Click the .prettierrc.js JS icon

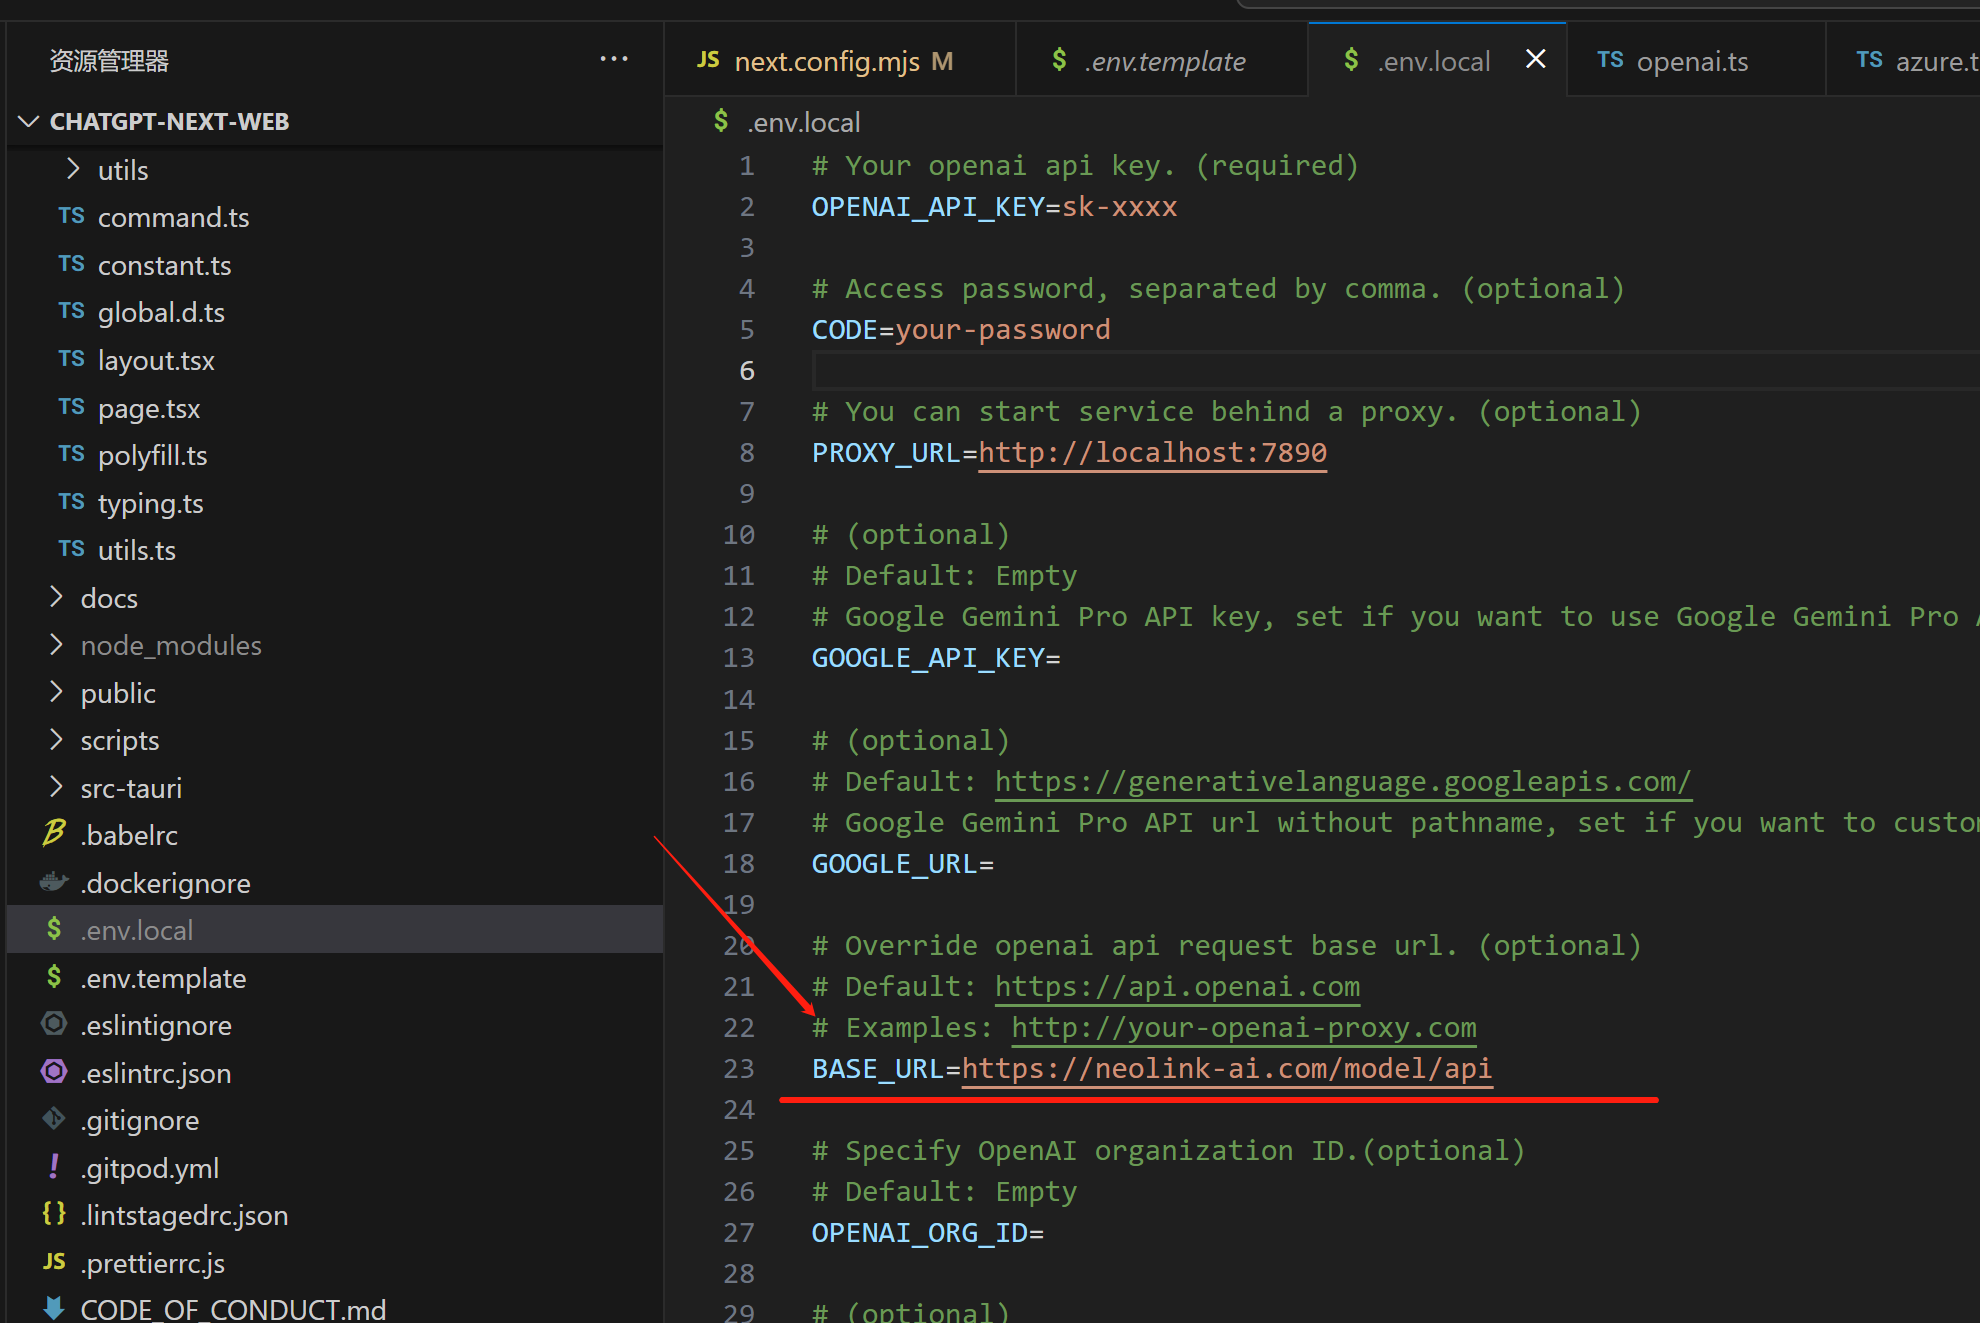(54, 1262)
